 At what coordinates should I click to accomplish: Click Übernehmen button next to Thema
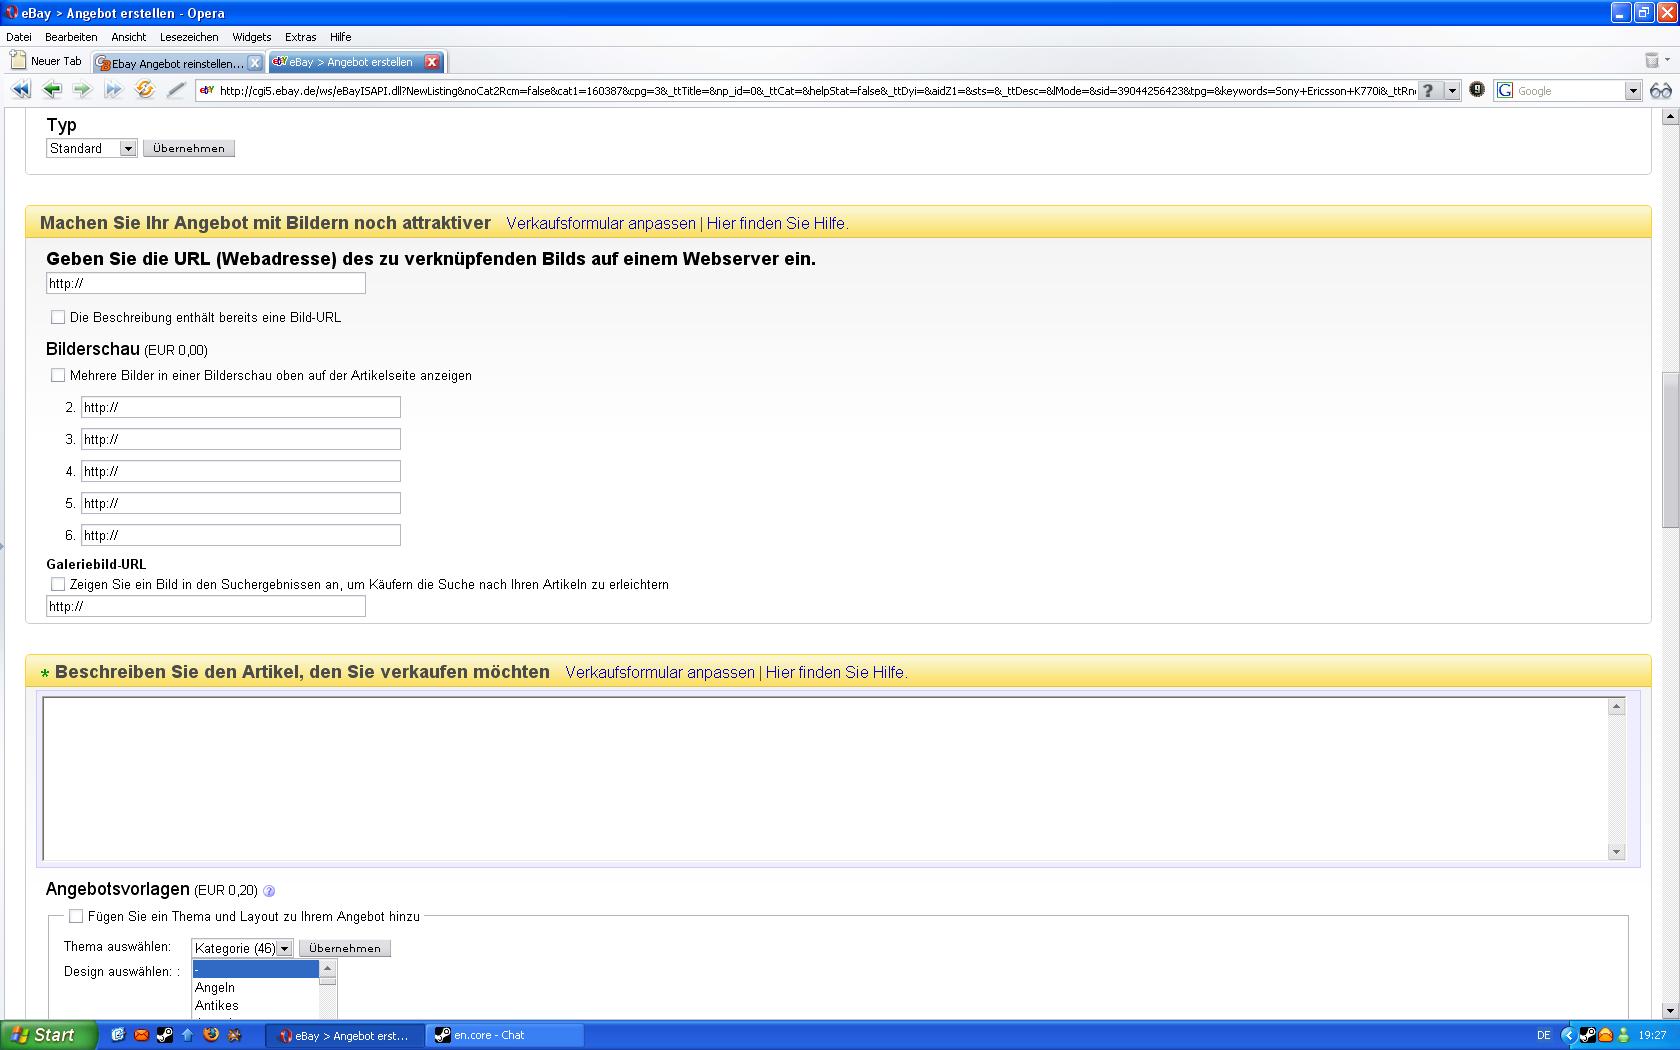click(345, 948)
